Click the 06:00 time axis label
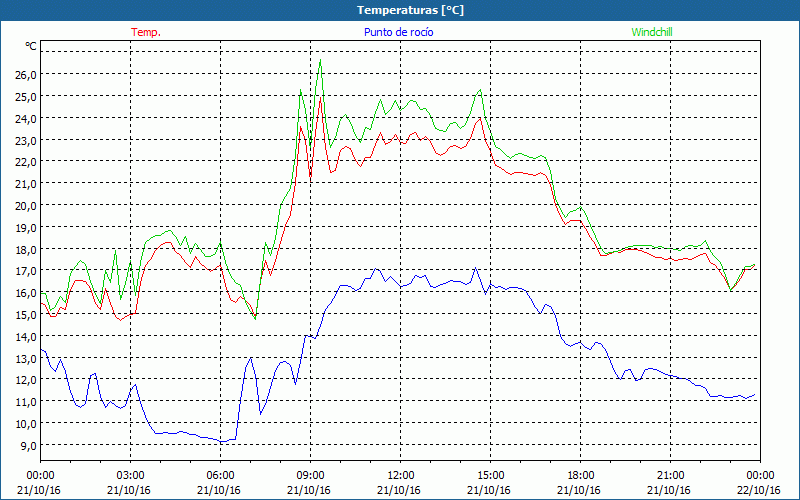Viewport: 800px width, 500px height. pyautogui.click(x=220, y=475)
